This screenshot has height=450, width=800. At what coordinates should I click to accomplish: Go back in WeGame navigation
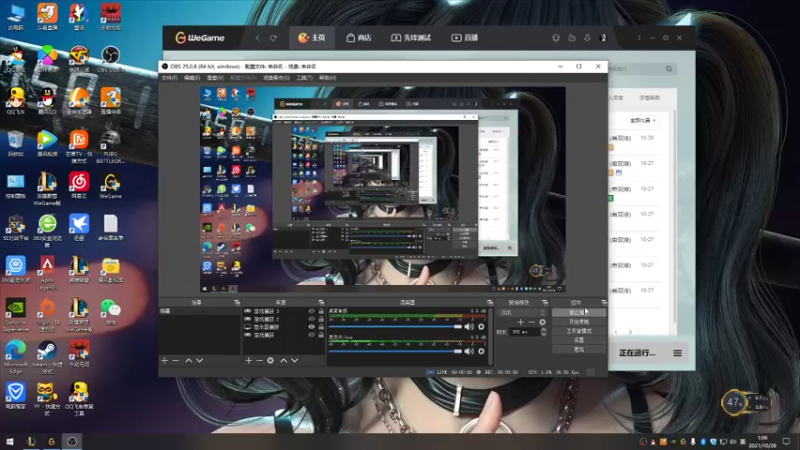tap(258, 38)
